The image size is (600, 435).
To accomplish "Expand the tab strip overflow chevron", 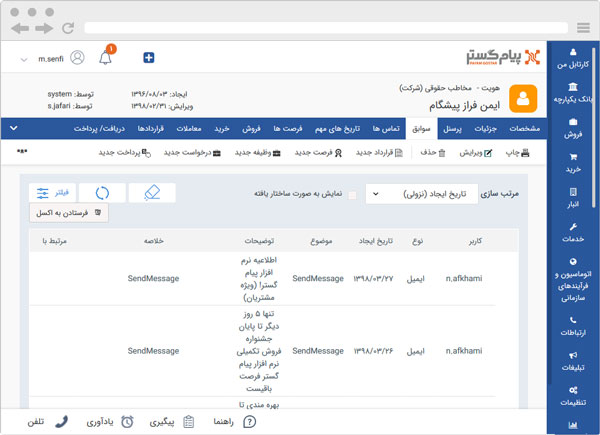I will click(11, 129).
